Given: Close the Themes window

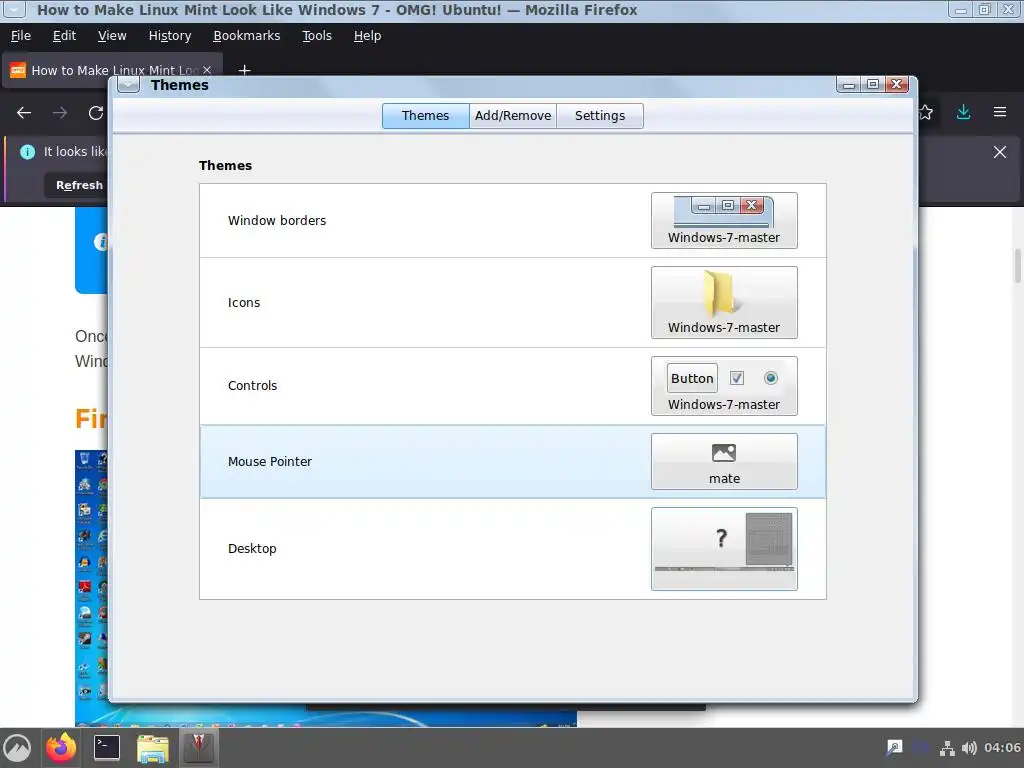Looking at the screenshot, I should (x=897, y=85).
